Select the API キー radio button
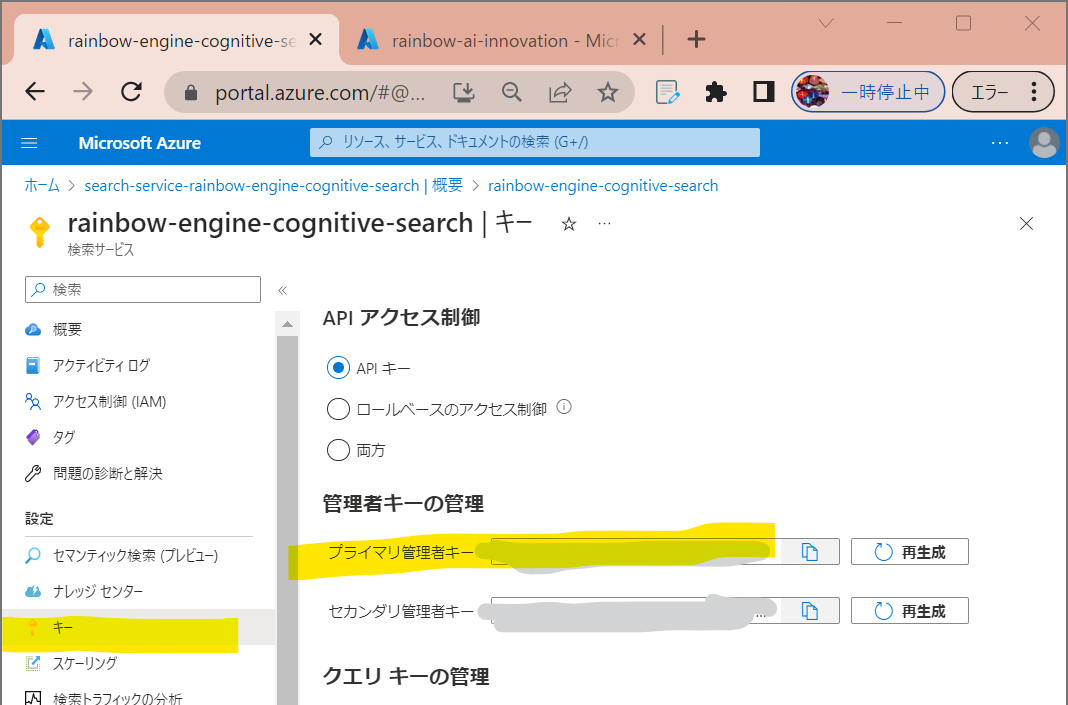The width and height of the screenshot is (1068, 705). [338, 368]
